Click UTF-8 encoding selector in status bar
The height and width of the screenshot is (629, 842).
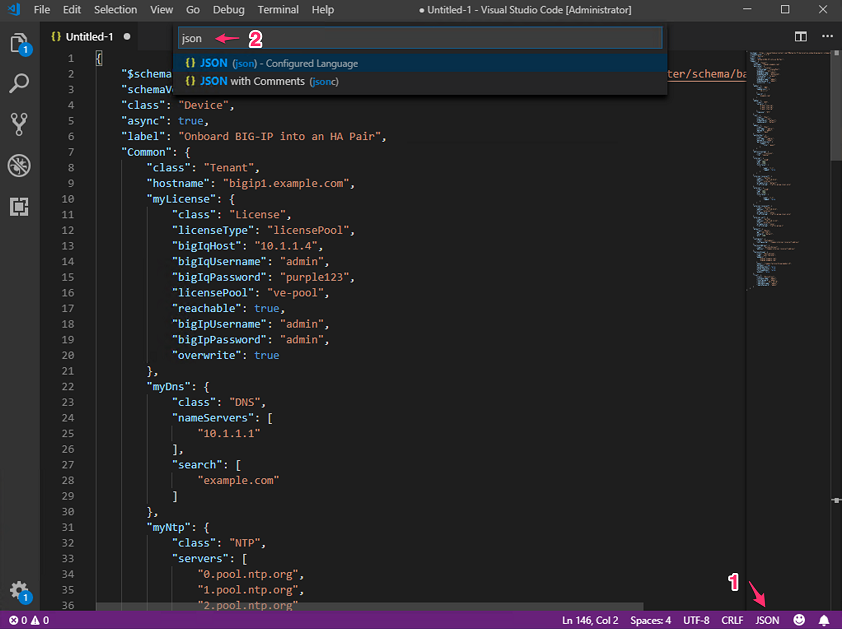click(x=696, y=620)
